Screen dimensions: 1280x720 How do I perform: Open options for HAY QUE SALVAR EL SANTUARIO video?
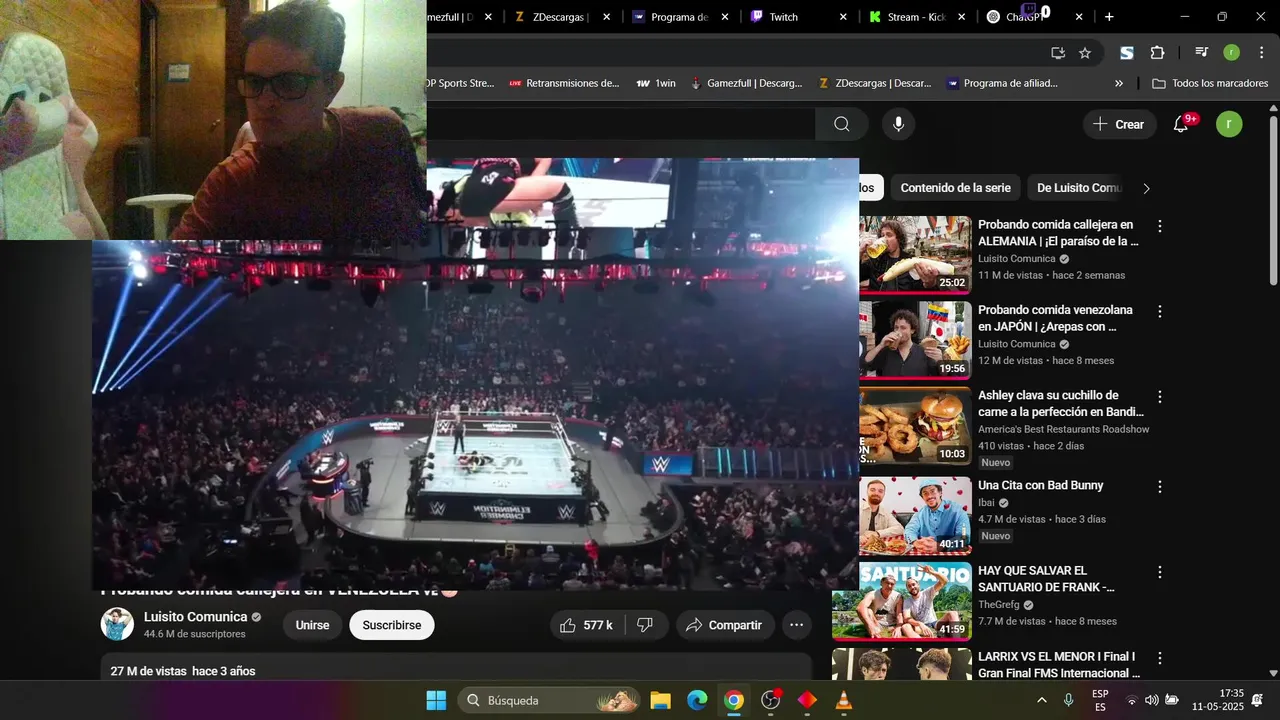(x=1160, y=573)
